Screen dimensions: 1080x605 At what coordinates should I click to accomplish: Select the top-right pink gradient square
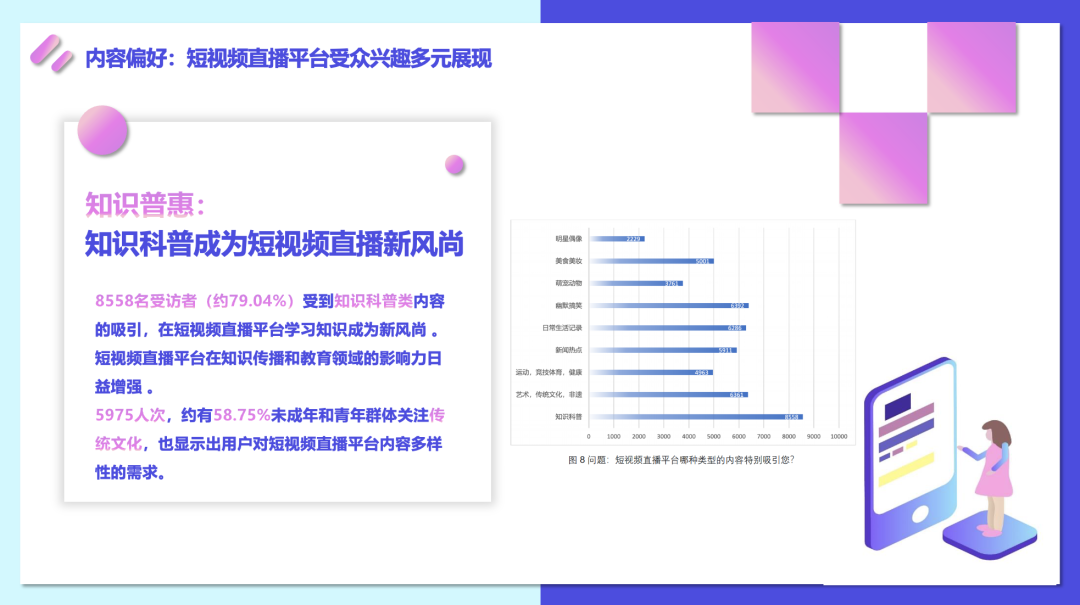972,67
